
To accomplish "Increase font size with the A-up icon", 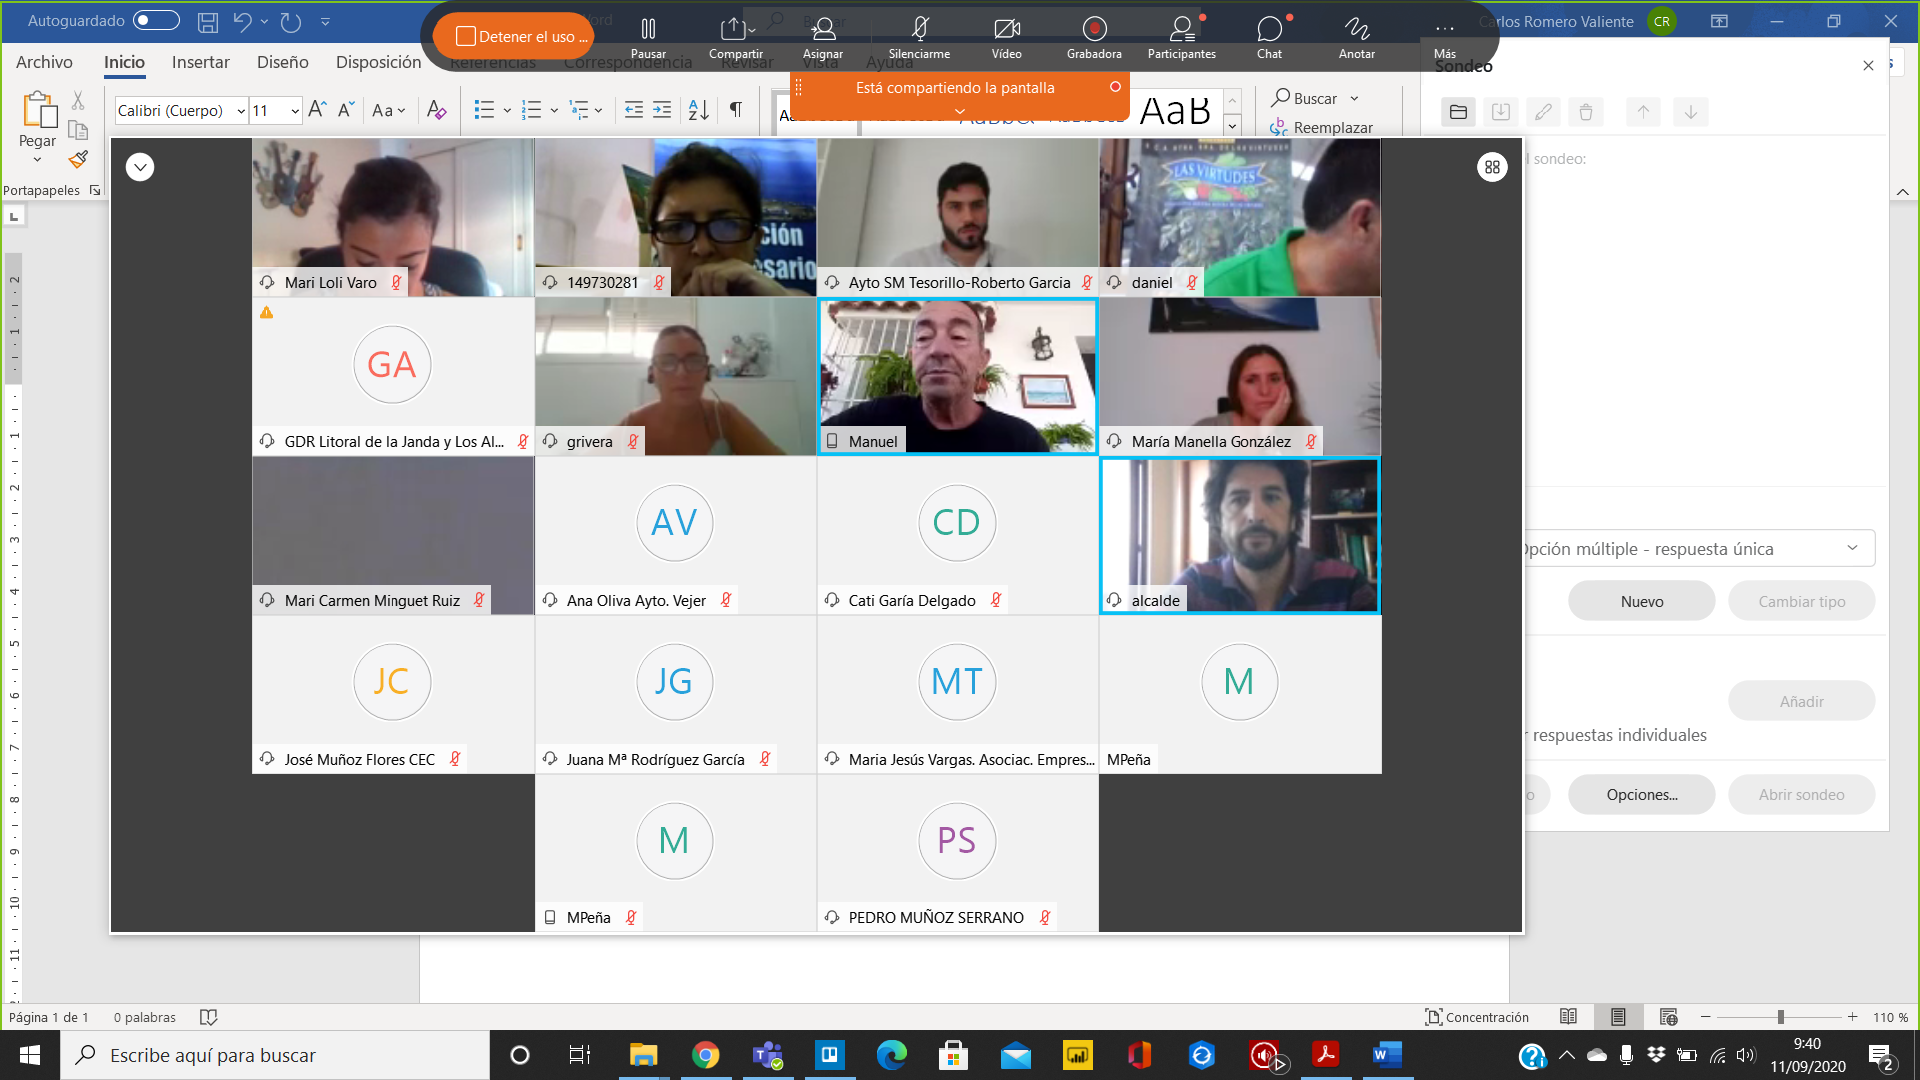I will click(317, 109).
